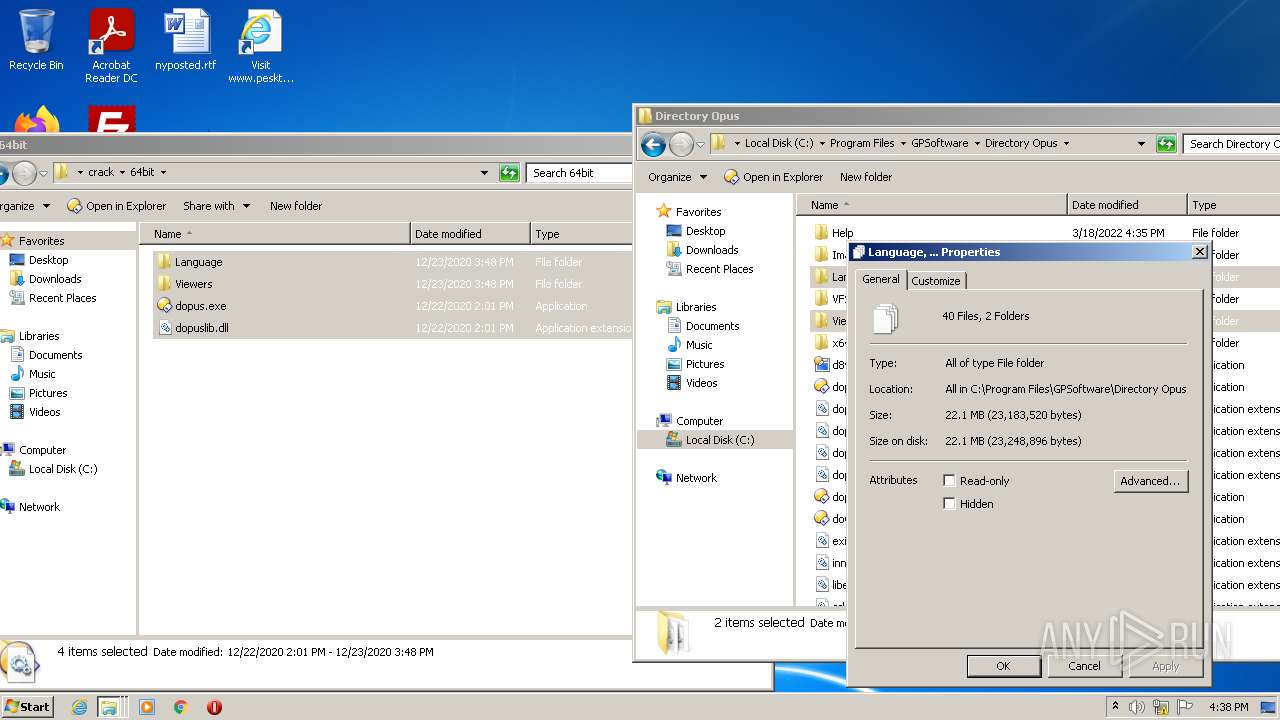Open the Start menu
Viewport: 1280px width, 720px height.
(27, 707)
